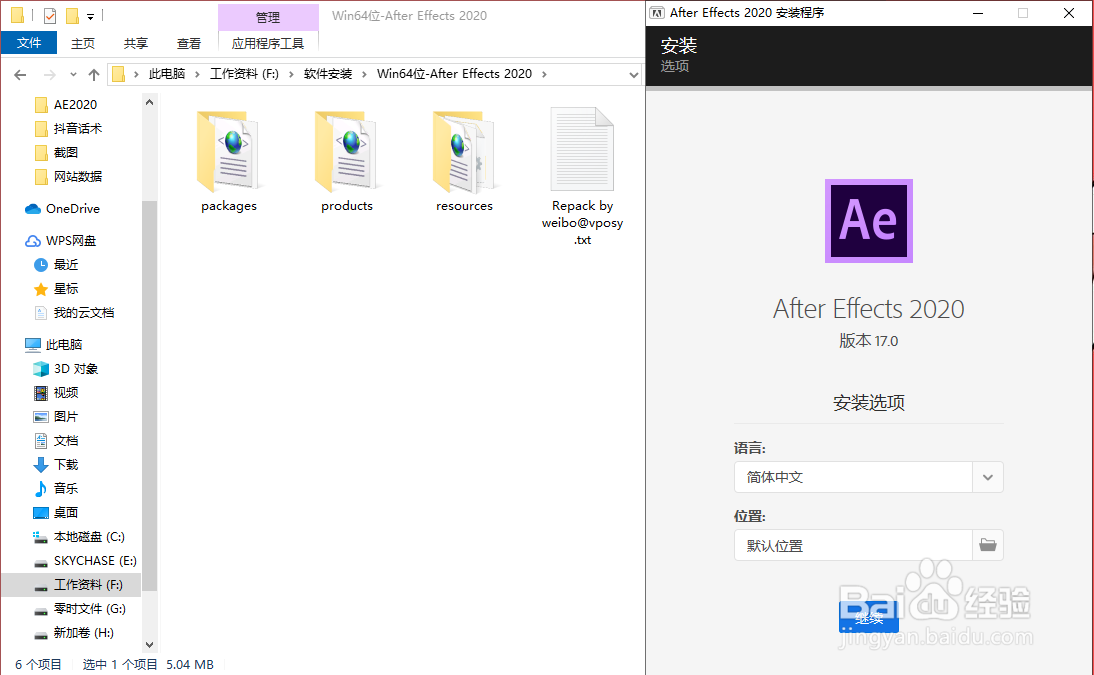Click the 安装选项 heading link area
This screenshot has height=675, width=1094.
point(868,403)
